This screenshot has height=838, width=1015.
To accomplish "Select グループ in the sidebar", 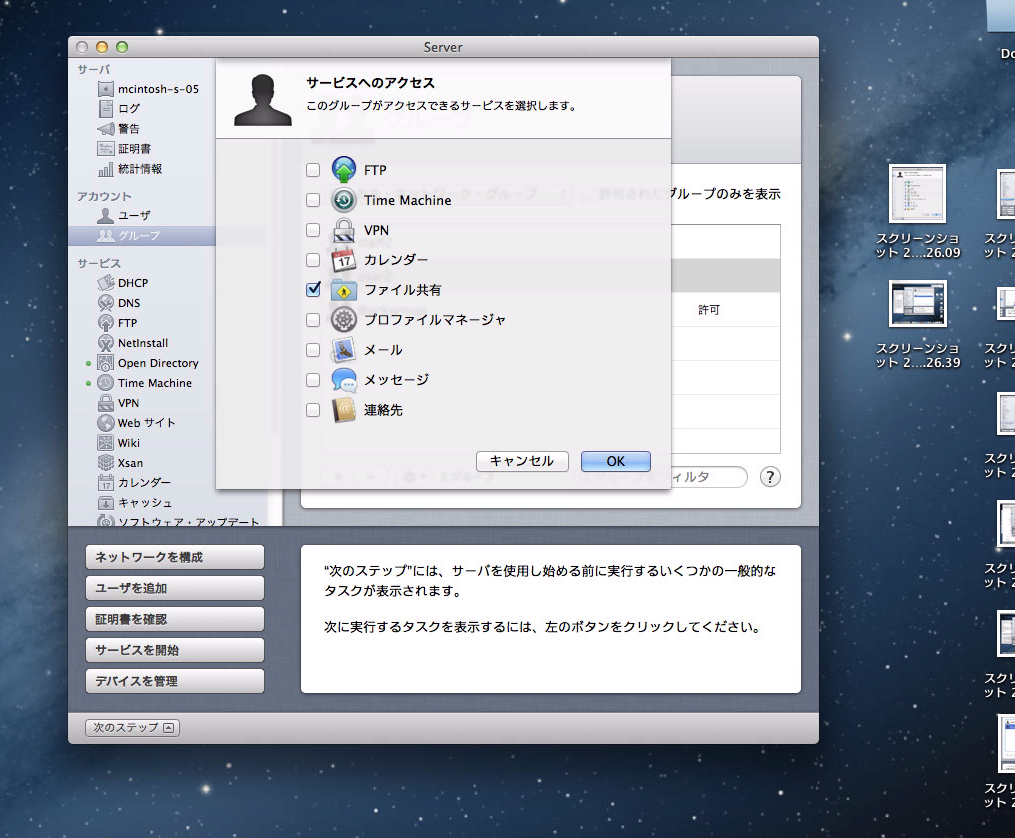I will 141,236.
